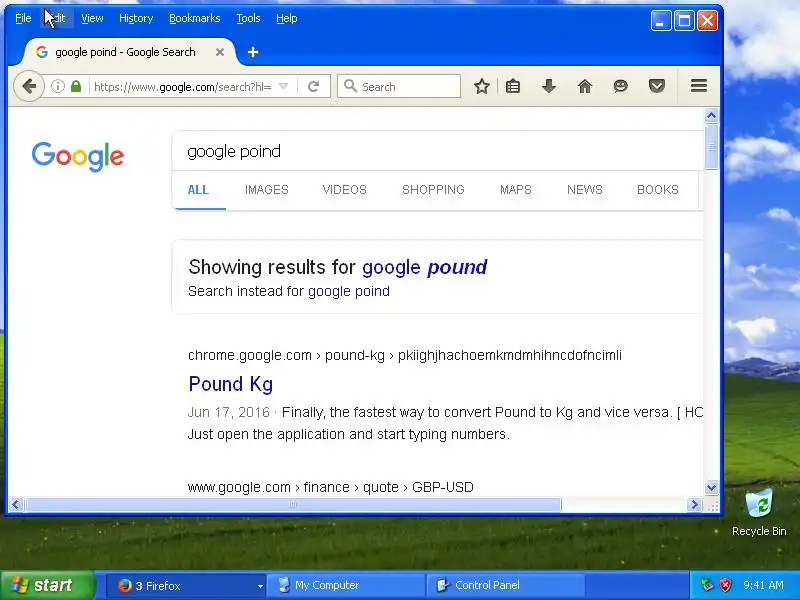
Task: Open the Tools menu
Action: (x=248, y=18)
